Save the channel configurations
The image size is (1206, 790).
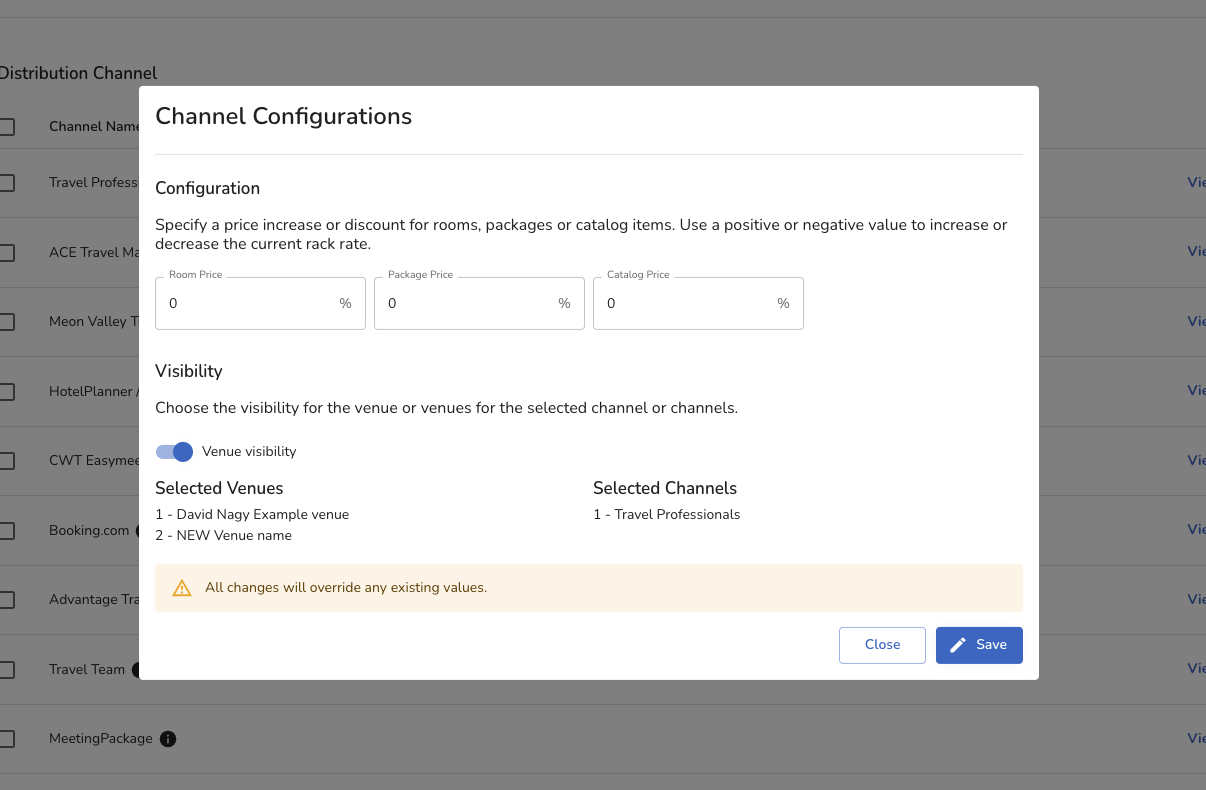(979, 645)
